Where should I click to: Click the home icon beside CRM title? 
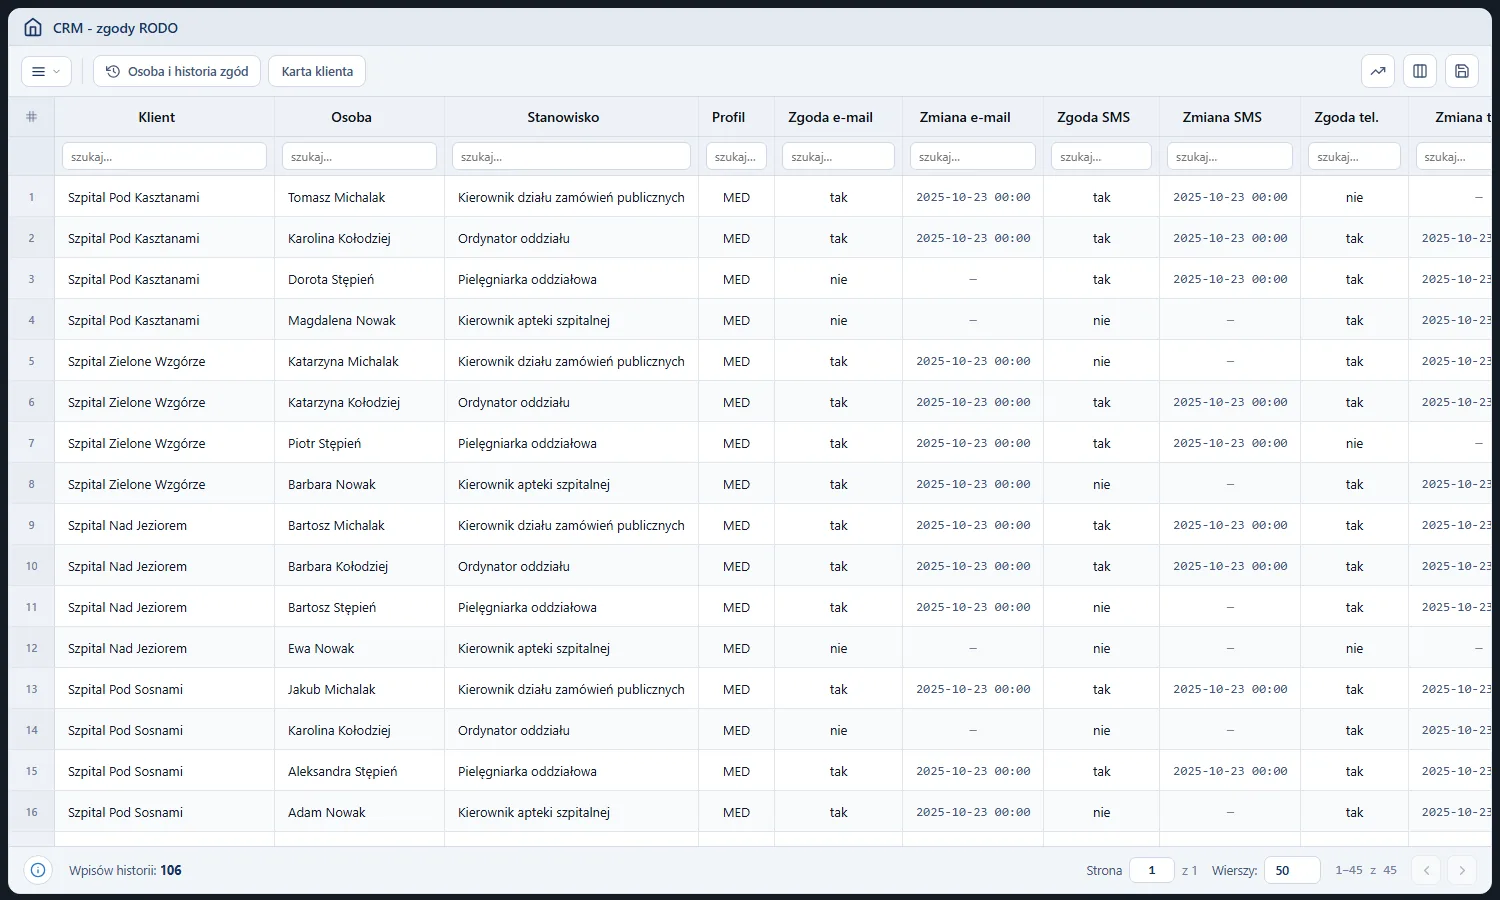(33, 28)
